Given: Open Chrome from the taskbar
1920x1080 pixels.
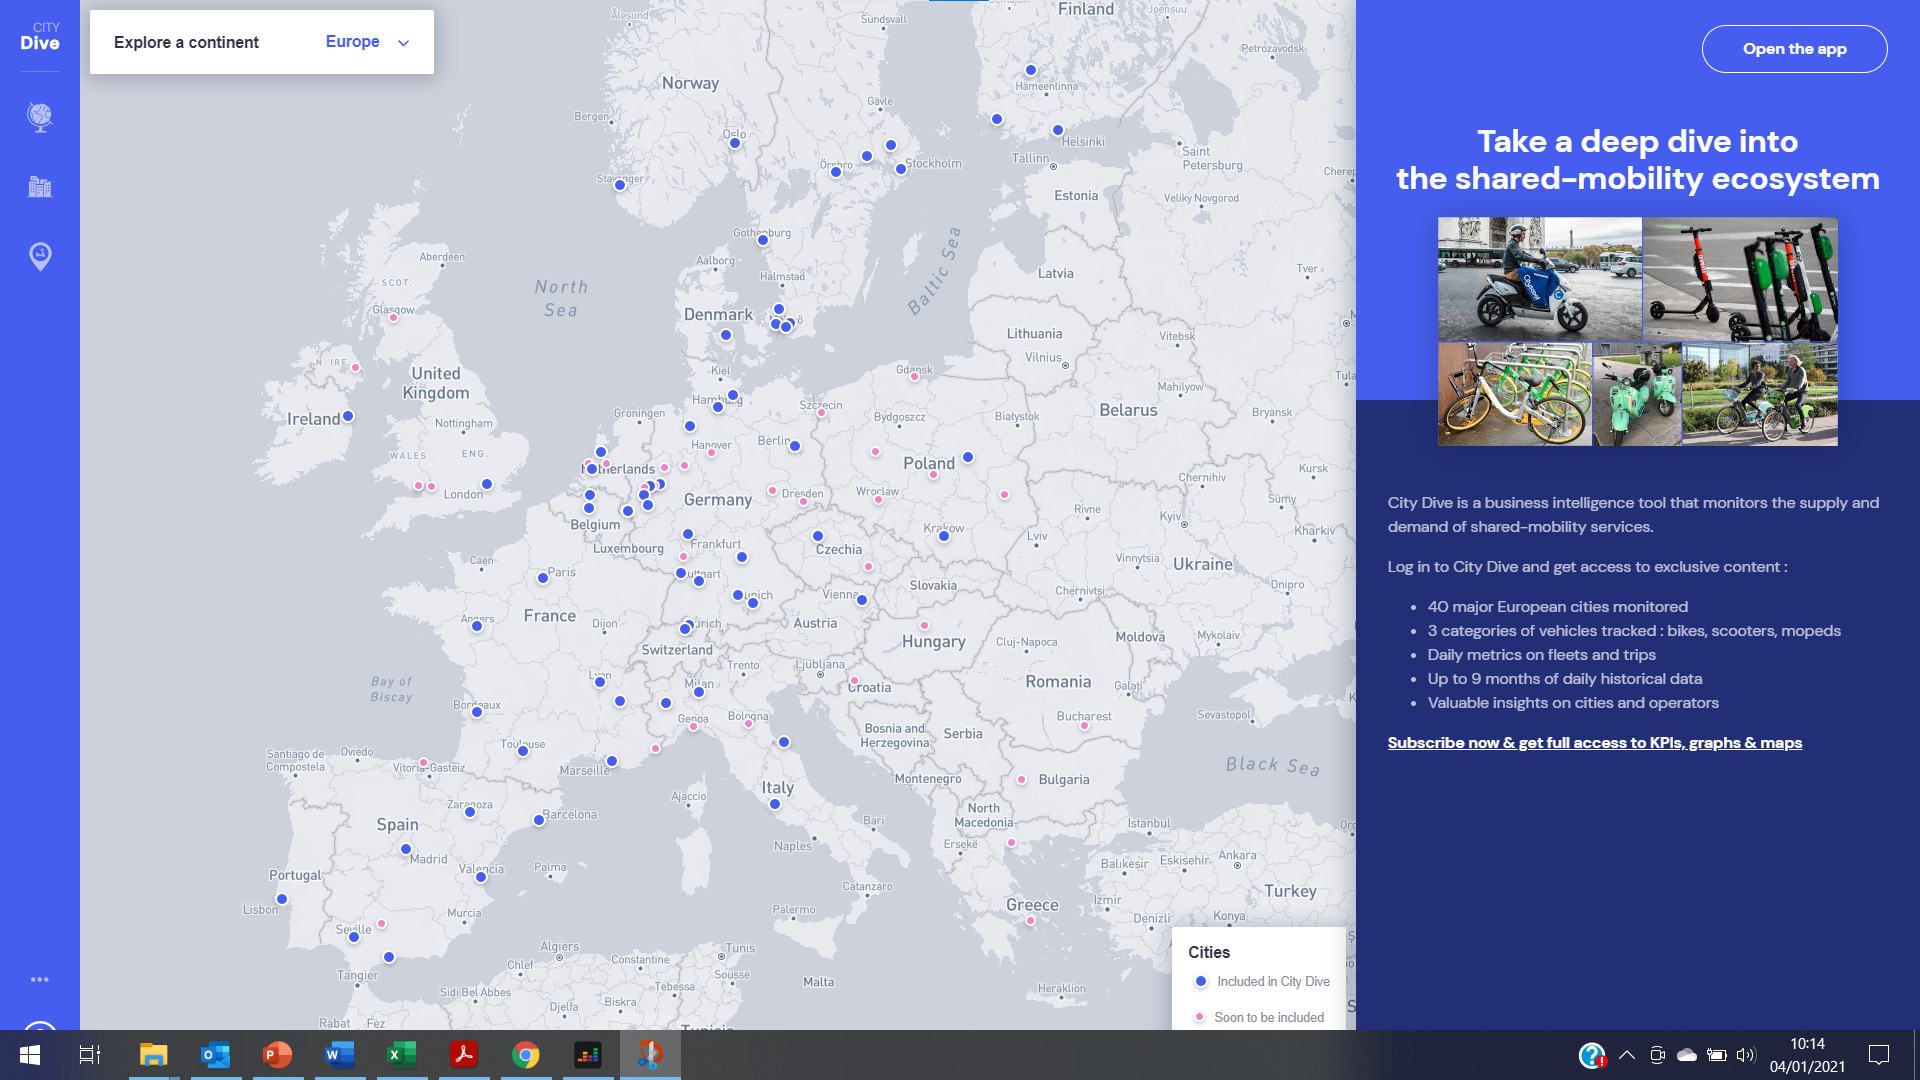Looking at the screenshot, I should coord(525,1055).
